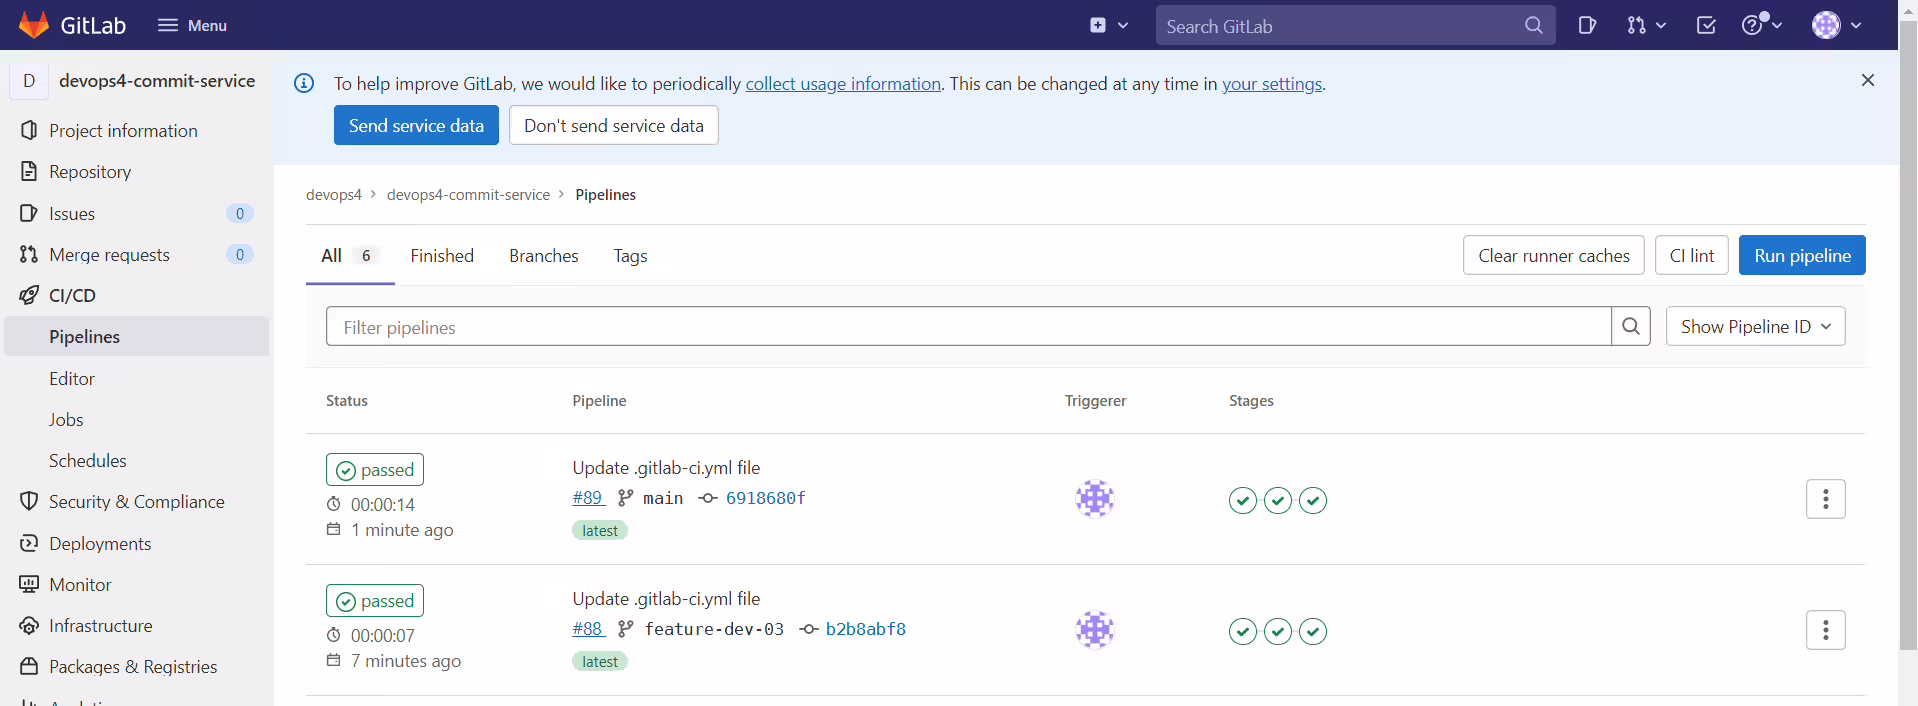
Task: Open triggerer avatar for pipeline #89
Action: tap(1095, 498)
